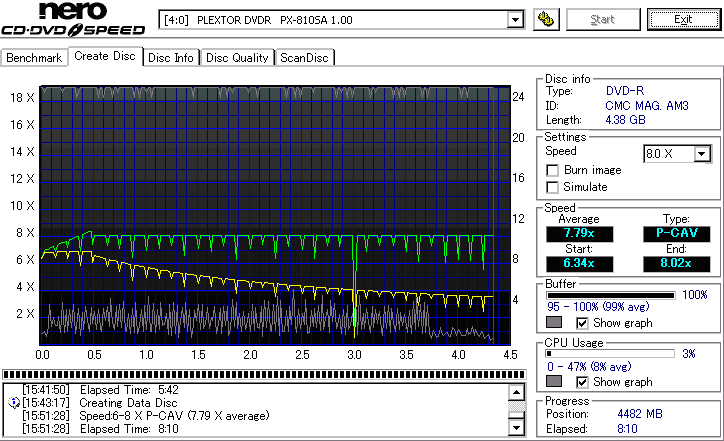Click the Exit button
The image size is (724, 441).
(x=683, y=19)
